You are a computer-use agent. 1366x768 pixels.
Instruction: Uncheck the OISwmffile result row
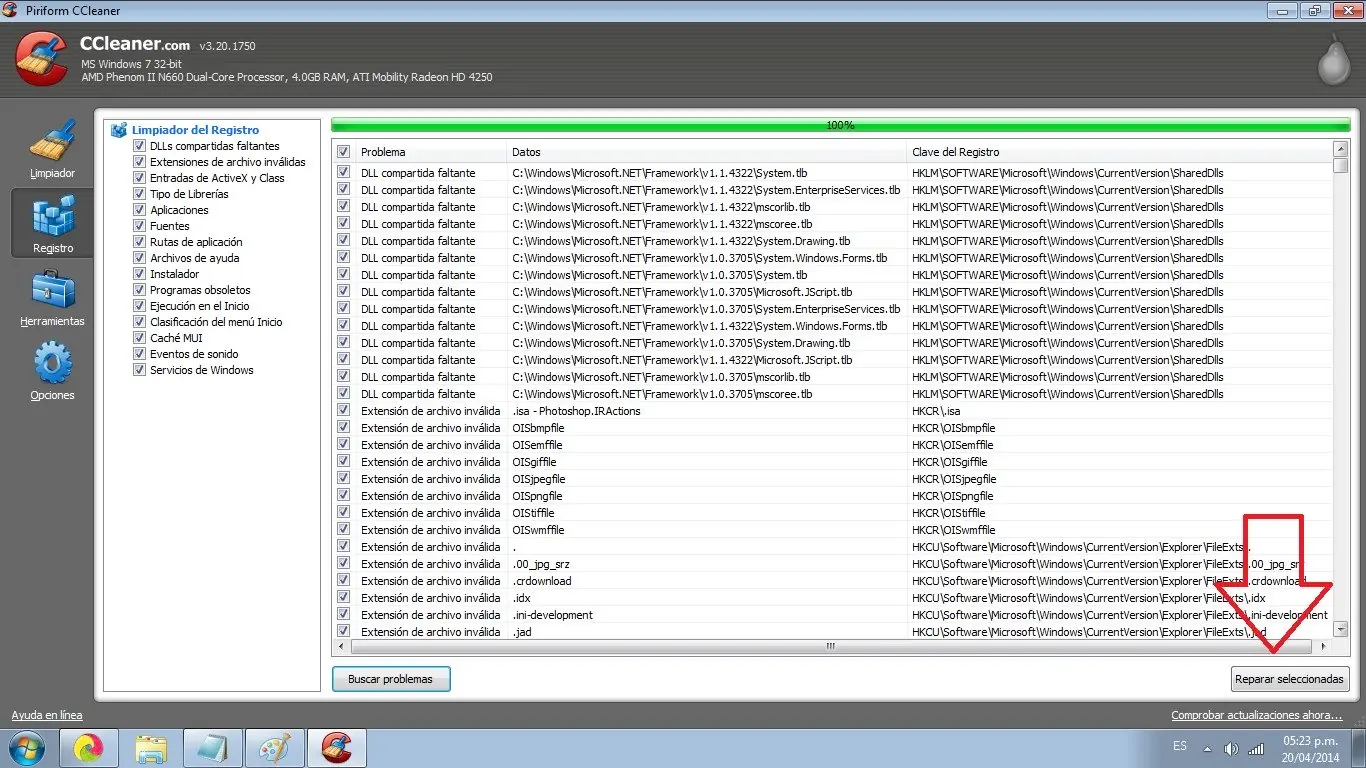[x=344, y=530]
